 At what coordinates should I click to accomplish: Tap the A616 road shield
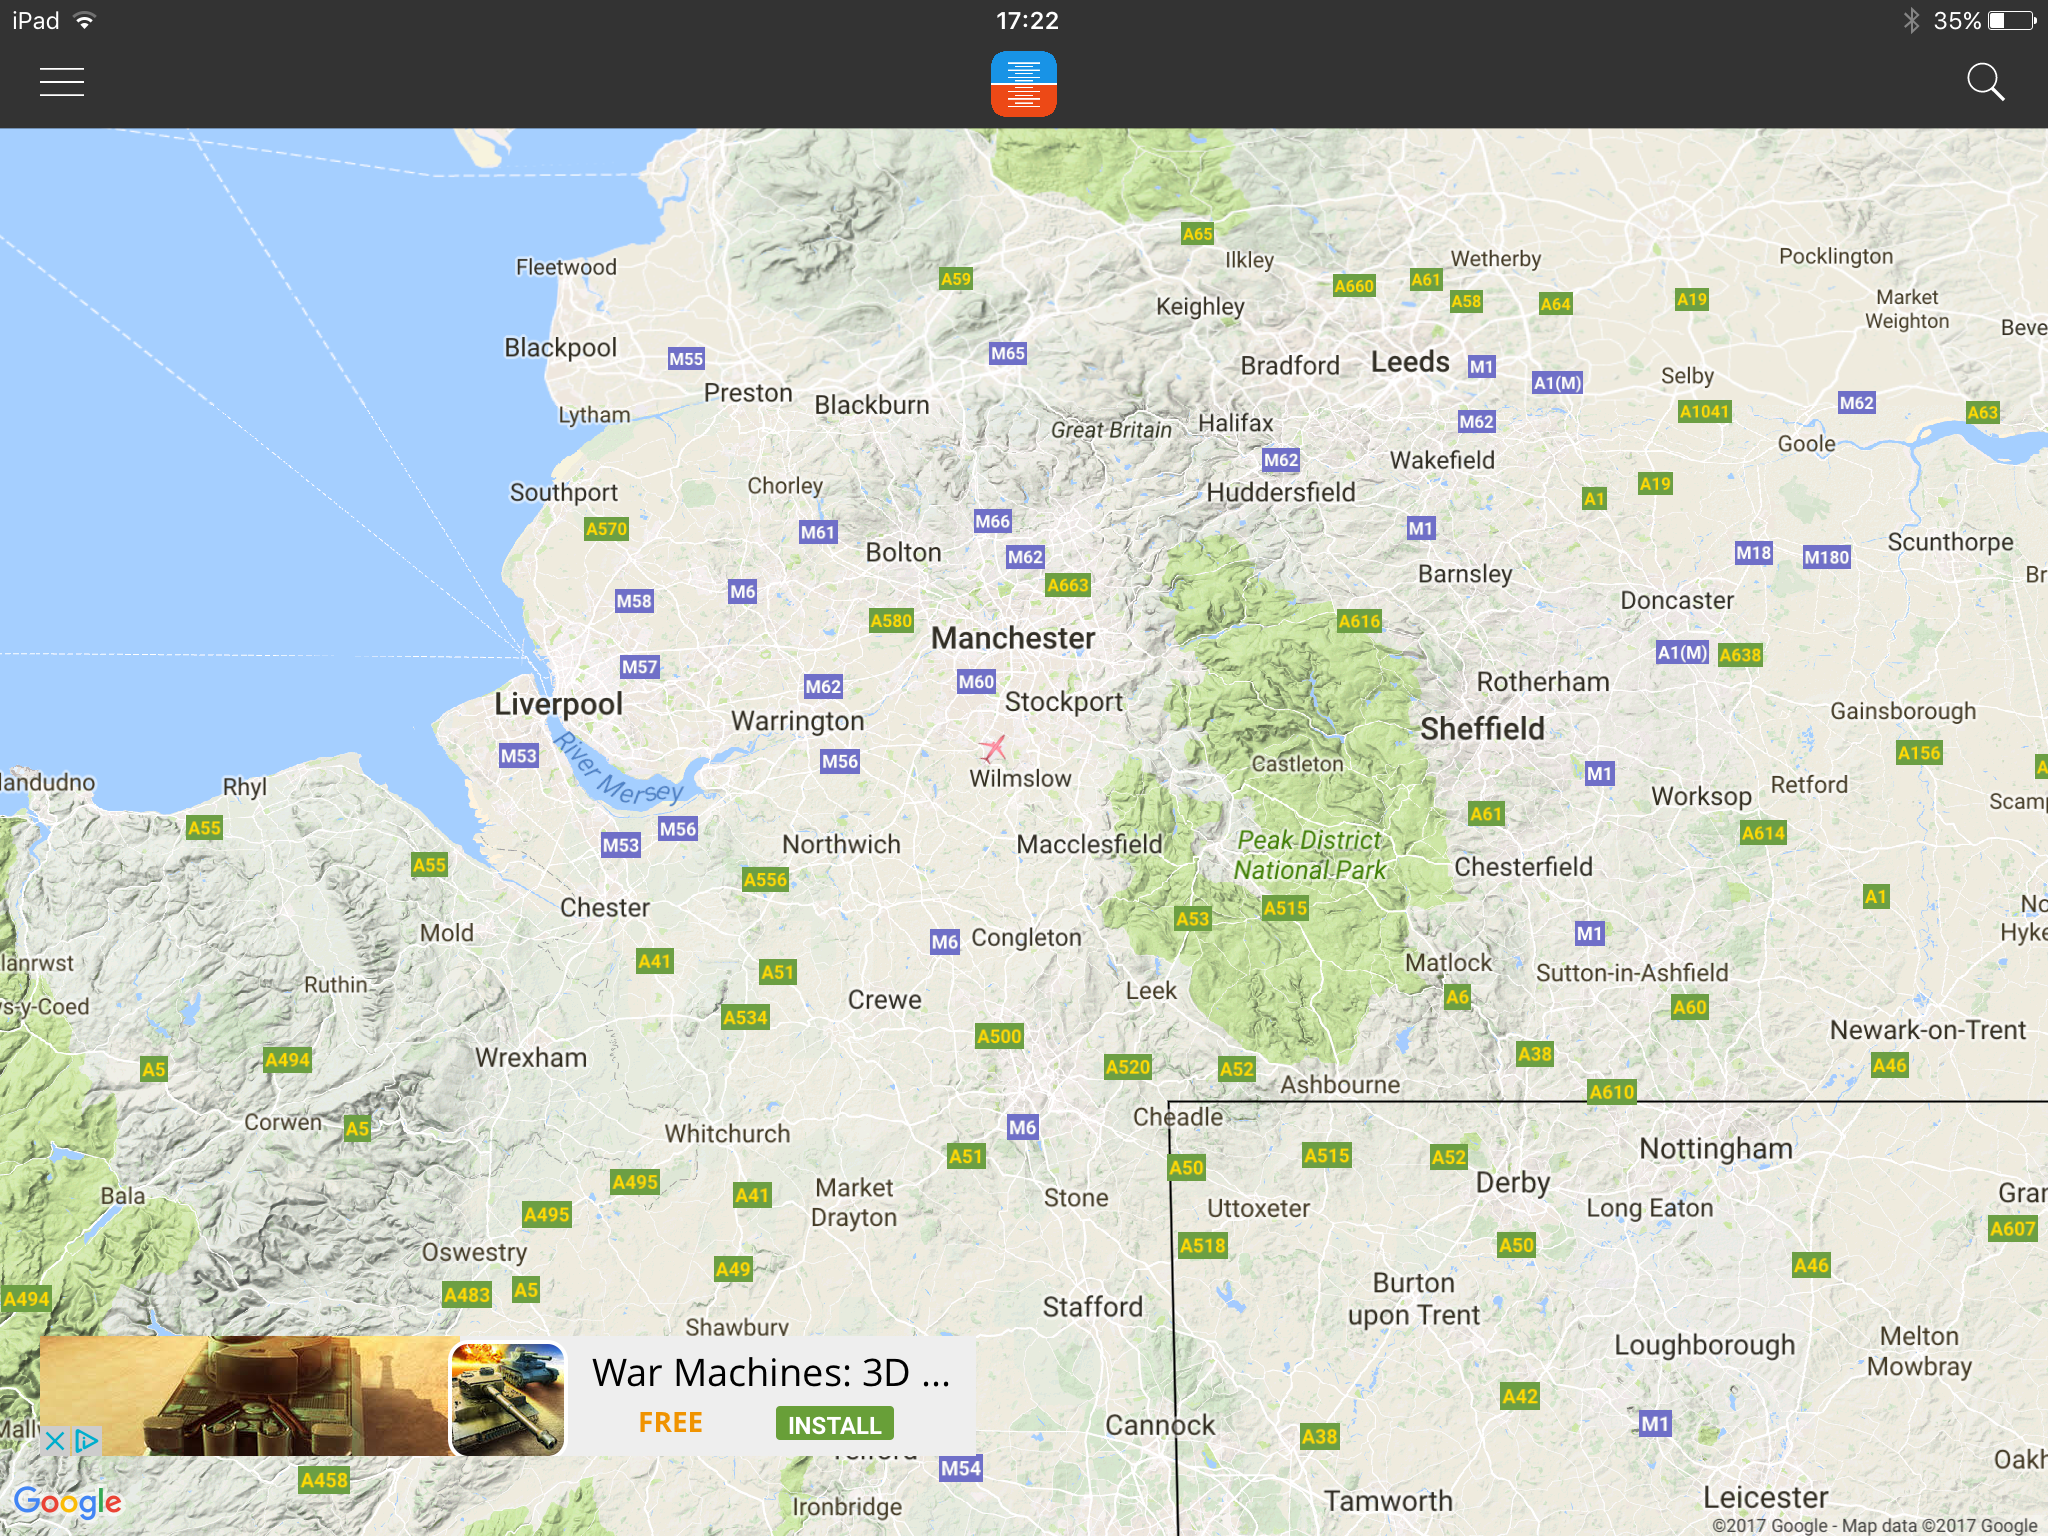click(x=1359, y=621)
